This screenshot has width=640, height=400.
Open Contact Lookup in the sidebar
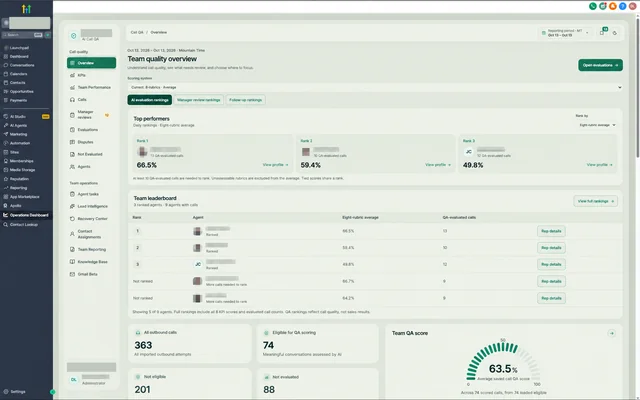[24, 224]
